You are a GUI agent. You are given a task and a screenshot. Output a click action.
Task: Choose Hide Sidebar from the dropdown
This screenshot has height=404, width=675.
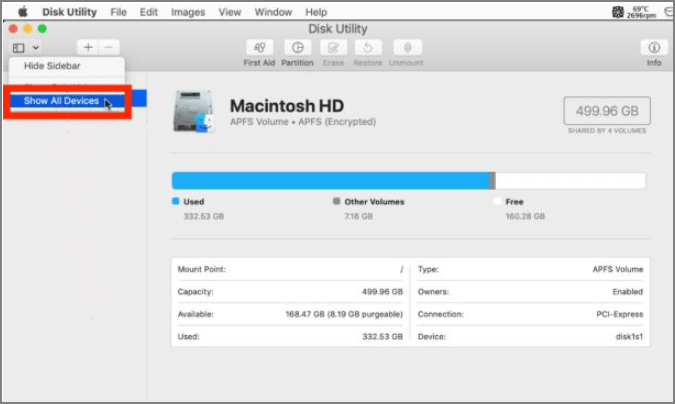pyautogui.click(x=52, y=67)
